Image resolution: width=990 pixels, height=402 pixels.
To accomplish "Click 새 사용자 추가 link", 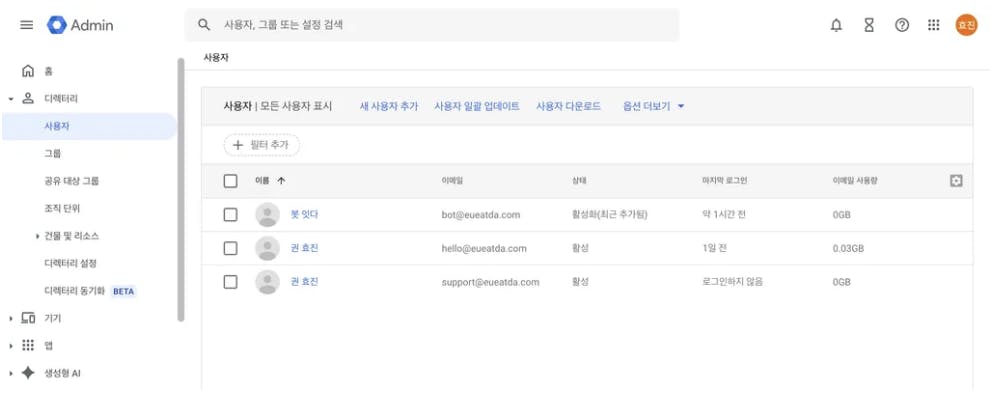I will (389, 107).
